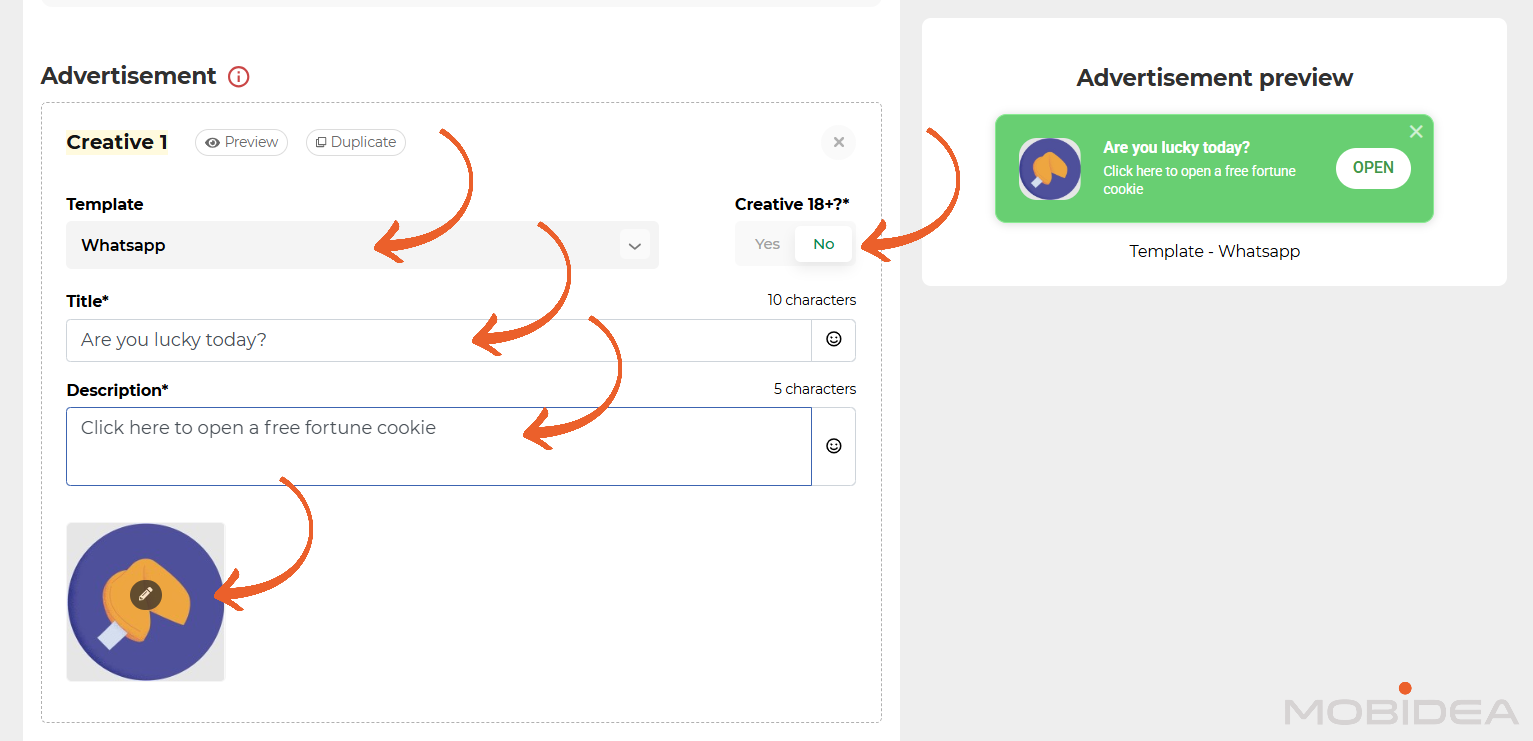Screen dimensions: 1533x741
Task: Click the preview headline 'Are you lucky today?'
Action: (1176, 148)
